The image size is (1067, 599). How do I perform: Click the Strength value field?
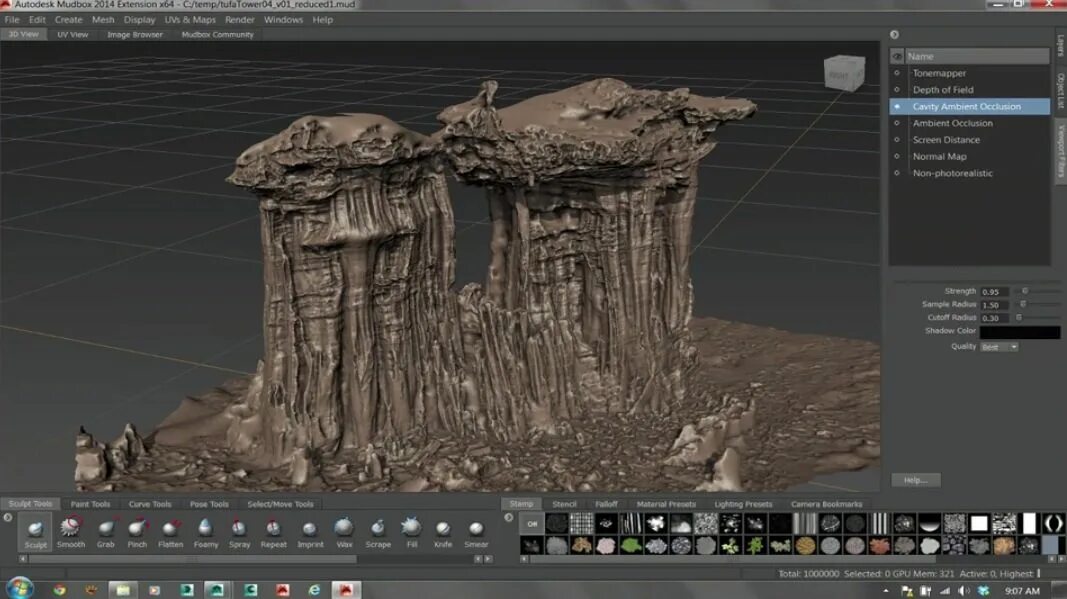click(994, 292)
